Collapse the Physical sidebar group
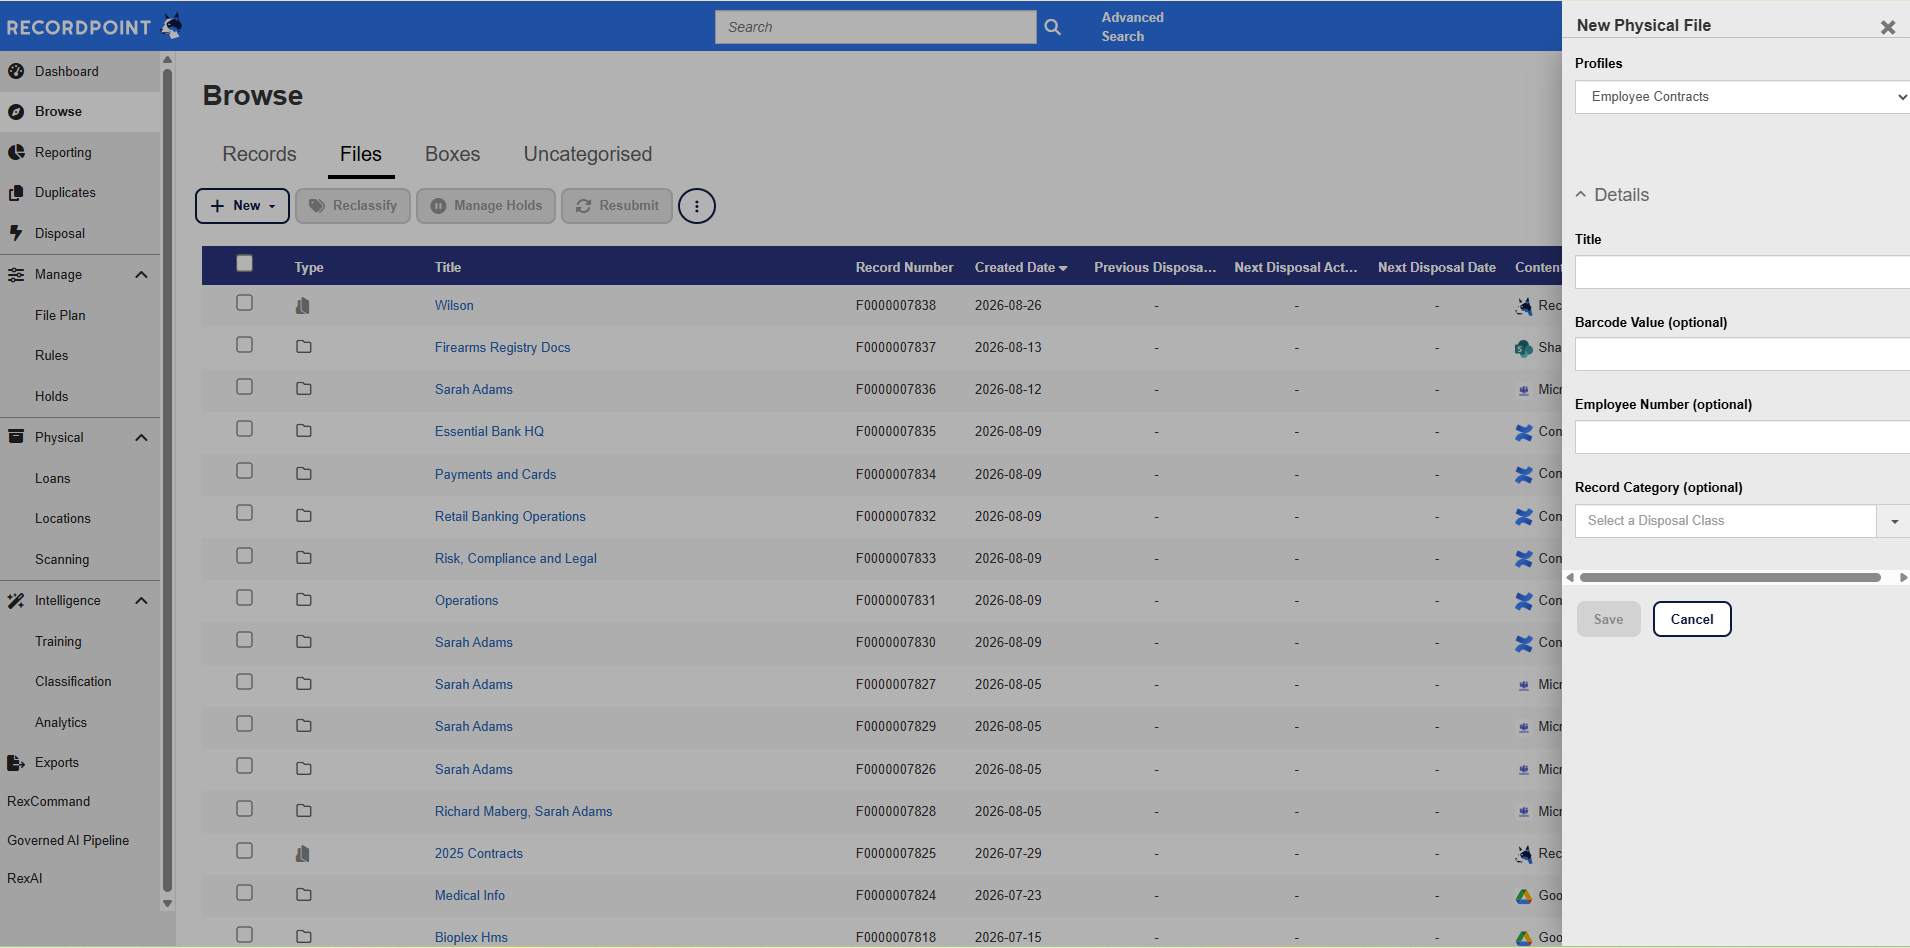 click(141, 438)
